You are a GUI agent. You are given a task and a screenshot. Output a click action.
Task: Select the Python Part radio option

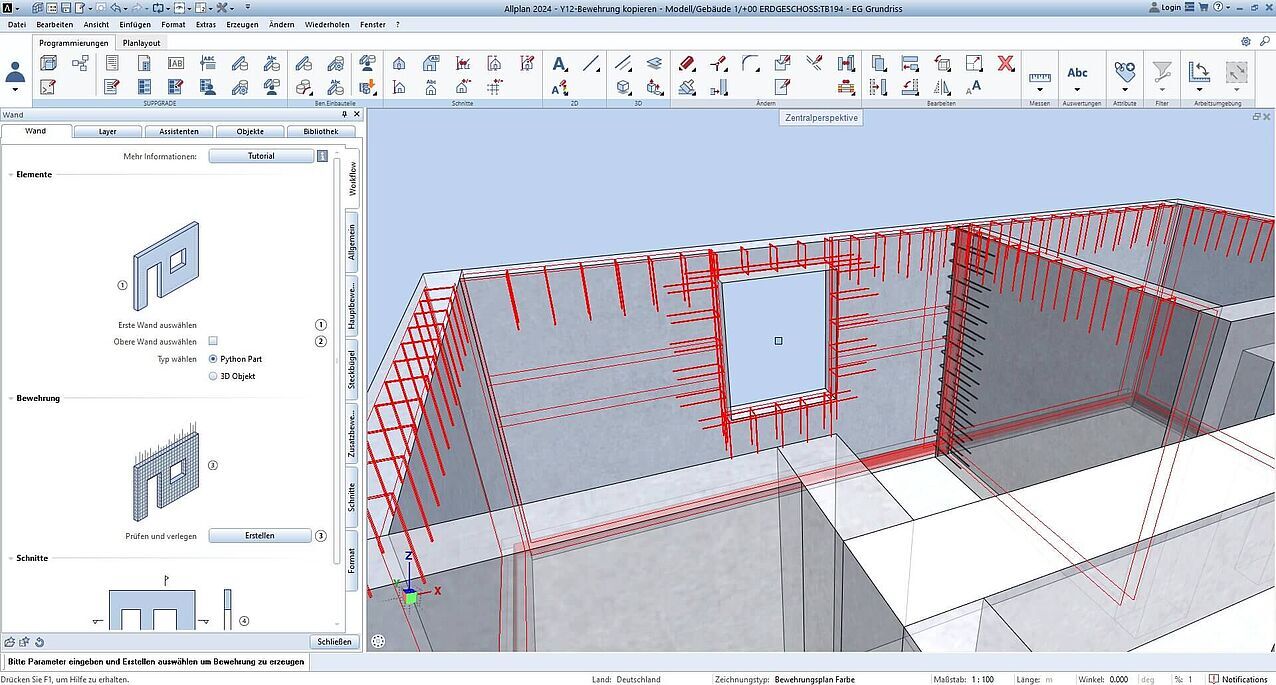tap(213, 359)
